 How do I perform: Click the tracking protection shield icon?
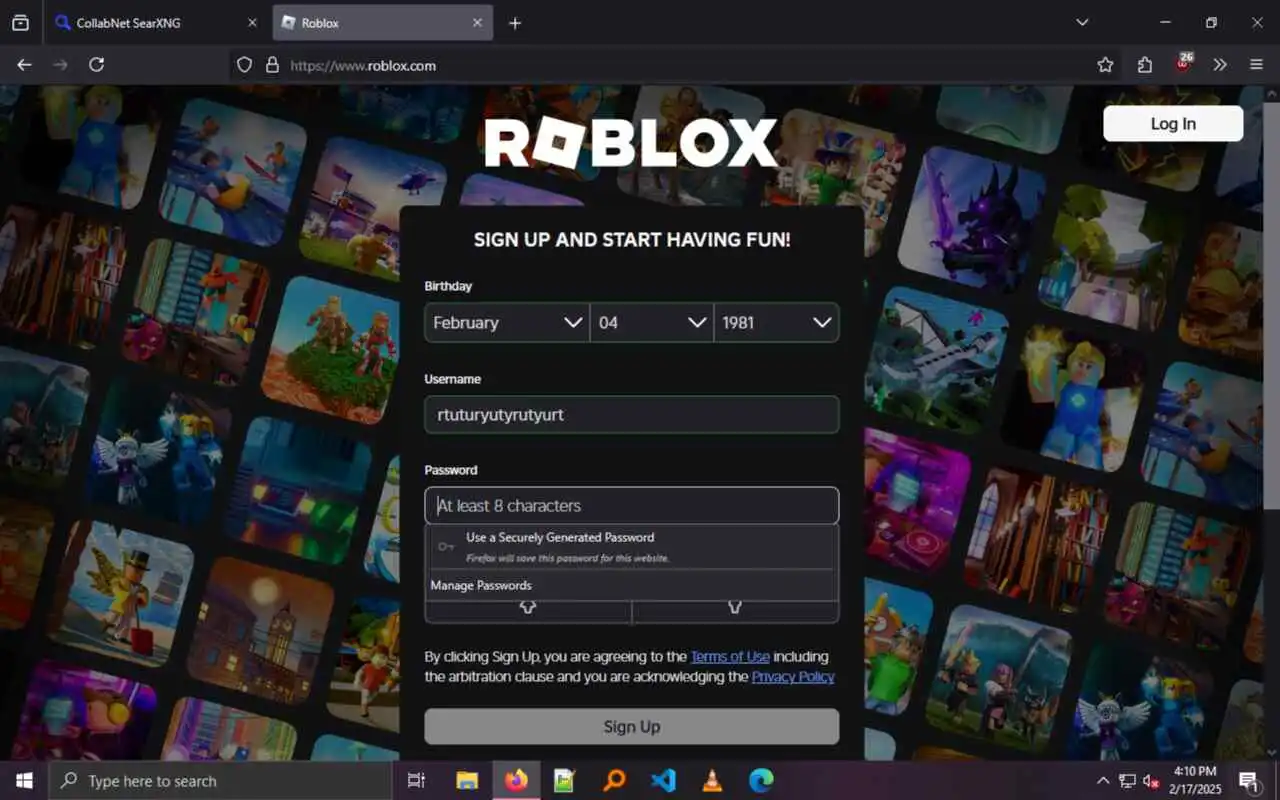click(x=244, y=65)
